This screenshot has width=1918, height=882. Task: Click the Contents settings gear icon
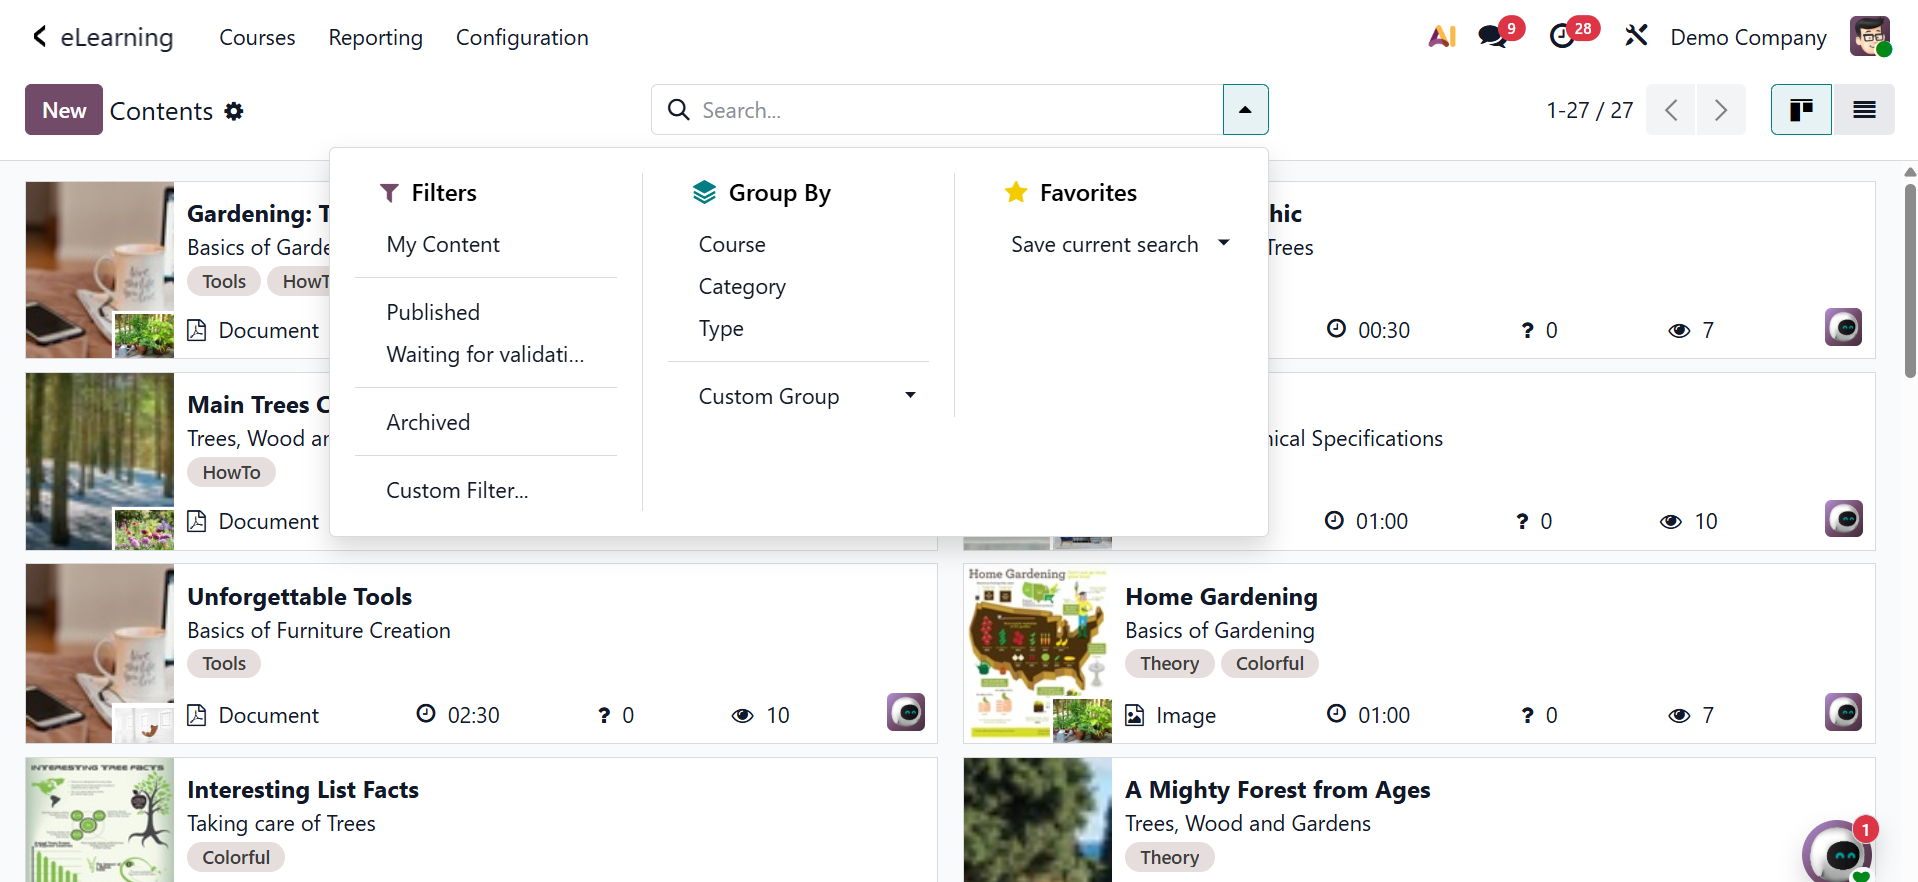point(234,111)
